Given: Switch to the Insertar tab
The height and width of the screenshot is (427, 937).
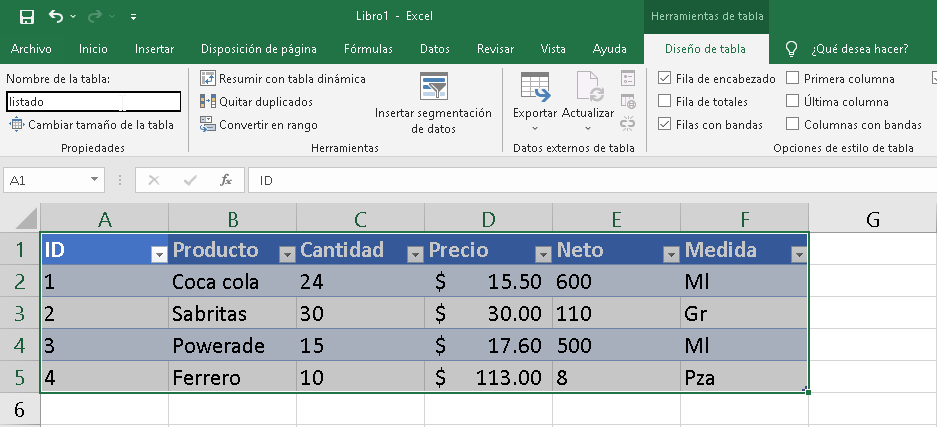Looking at the screenshot, I should 154,49.
